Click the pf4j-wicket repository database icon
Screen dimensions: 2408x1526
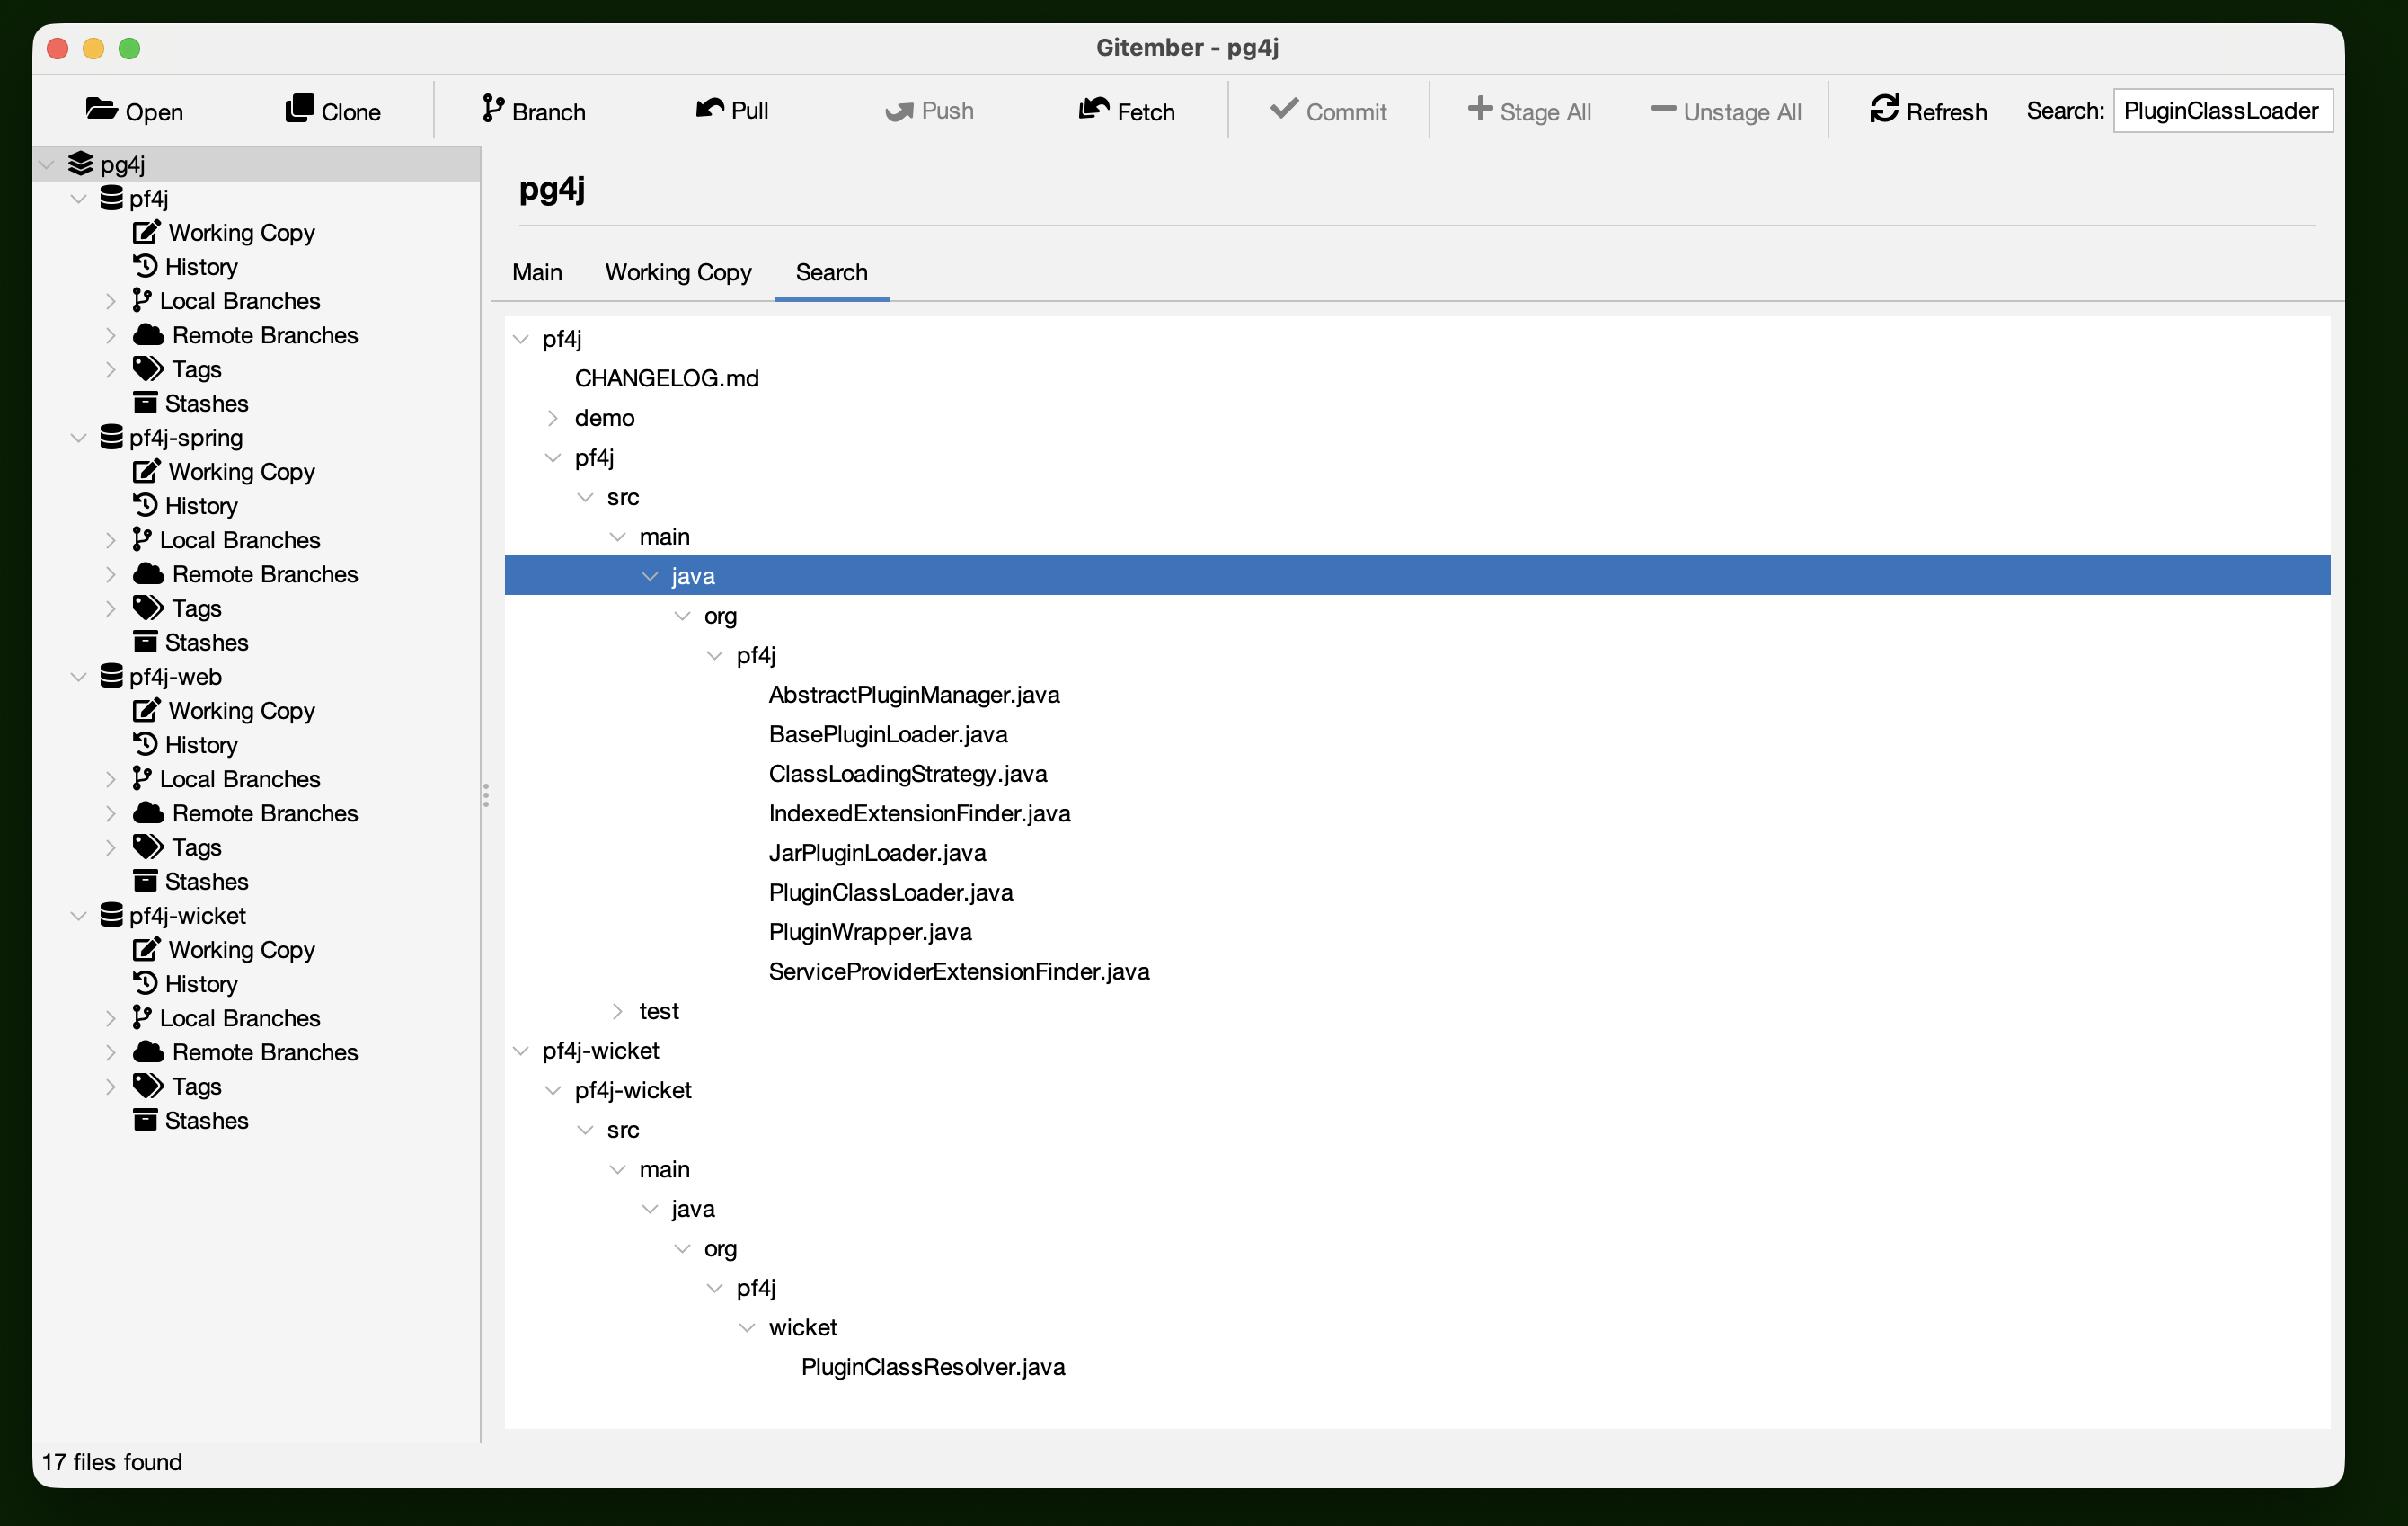pyautogui.click(x=112, y=915)
